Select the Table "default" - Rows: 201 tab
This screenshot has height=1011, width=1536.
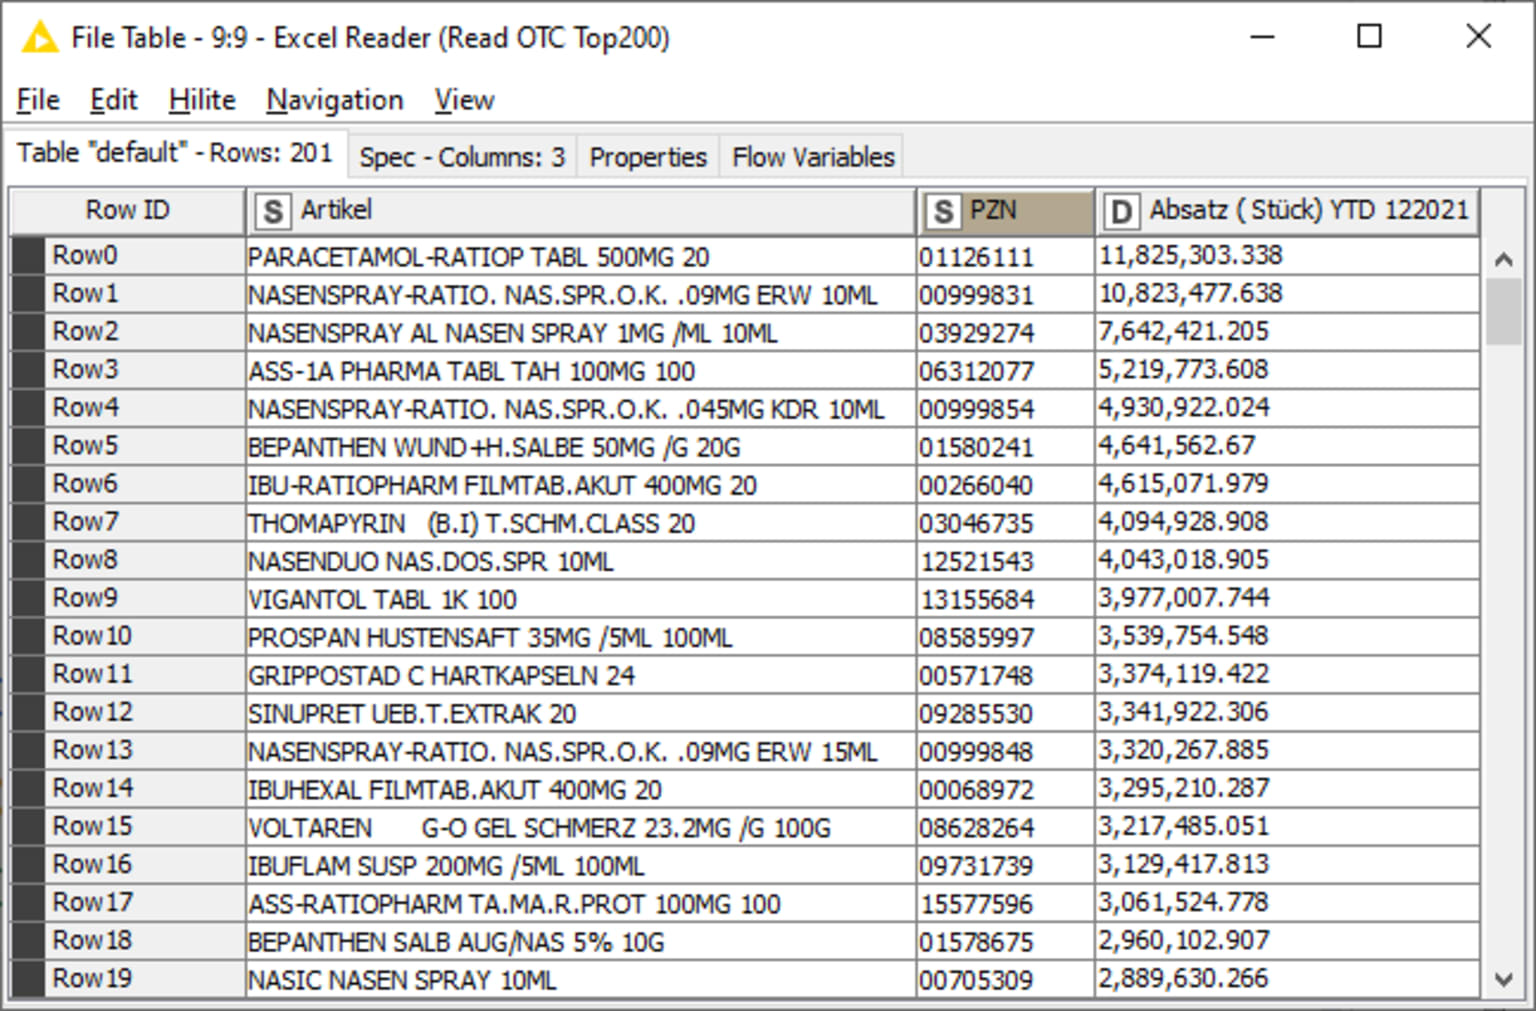coord(175,153)
